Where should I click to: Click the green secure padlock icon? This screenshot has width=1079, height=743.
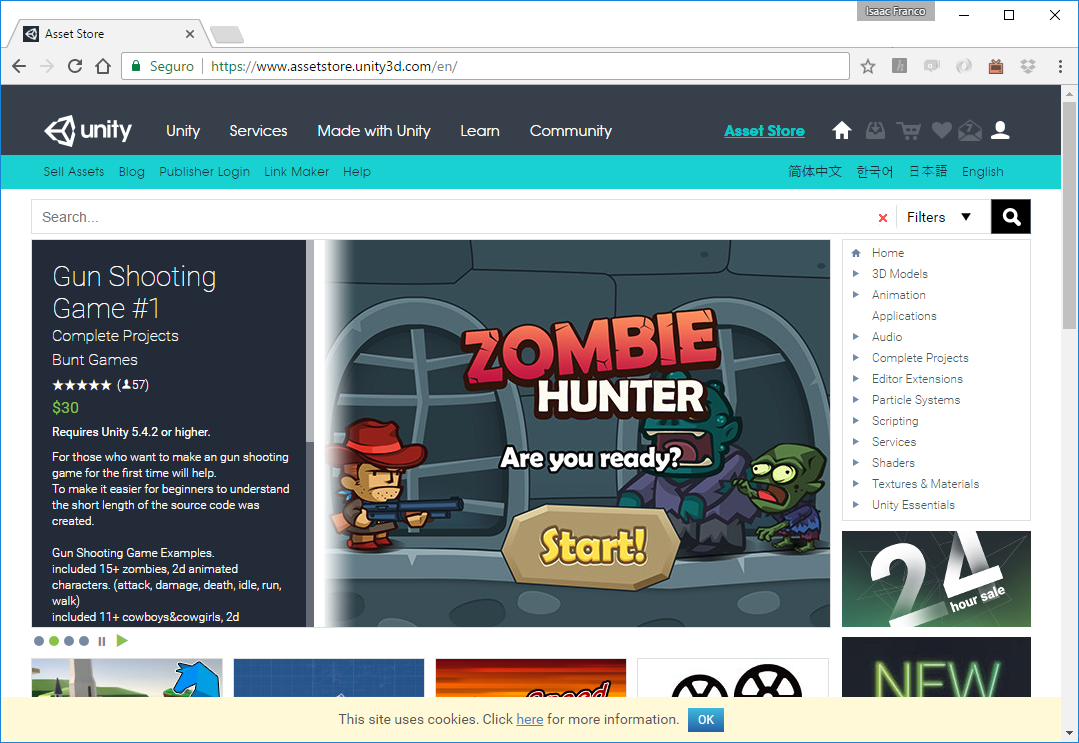(x=136, y=66)
